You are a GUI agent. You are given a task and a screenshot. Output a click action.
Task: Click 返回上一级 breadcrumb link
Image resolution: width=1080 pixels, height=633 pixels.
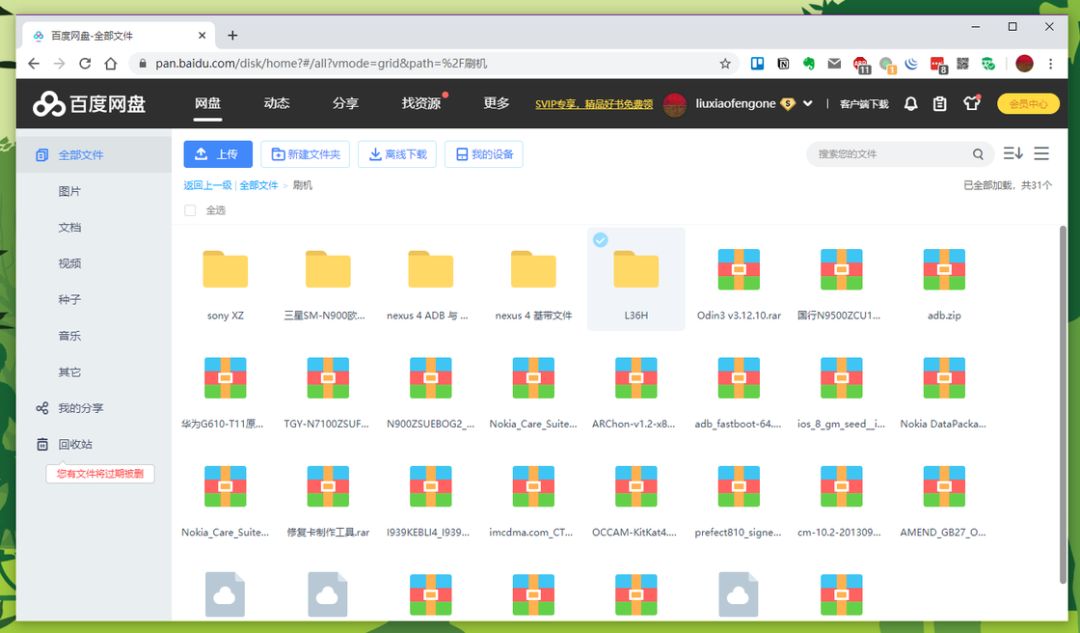(x=207, y=185)
